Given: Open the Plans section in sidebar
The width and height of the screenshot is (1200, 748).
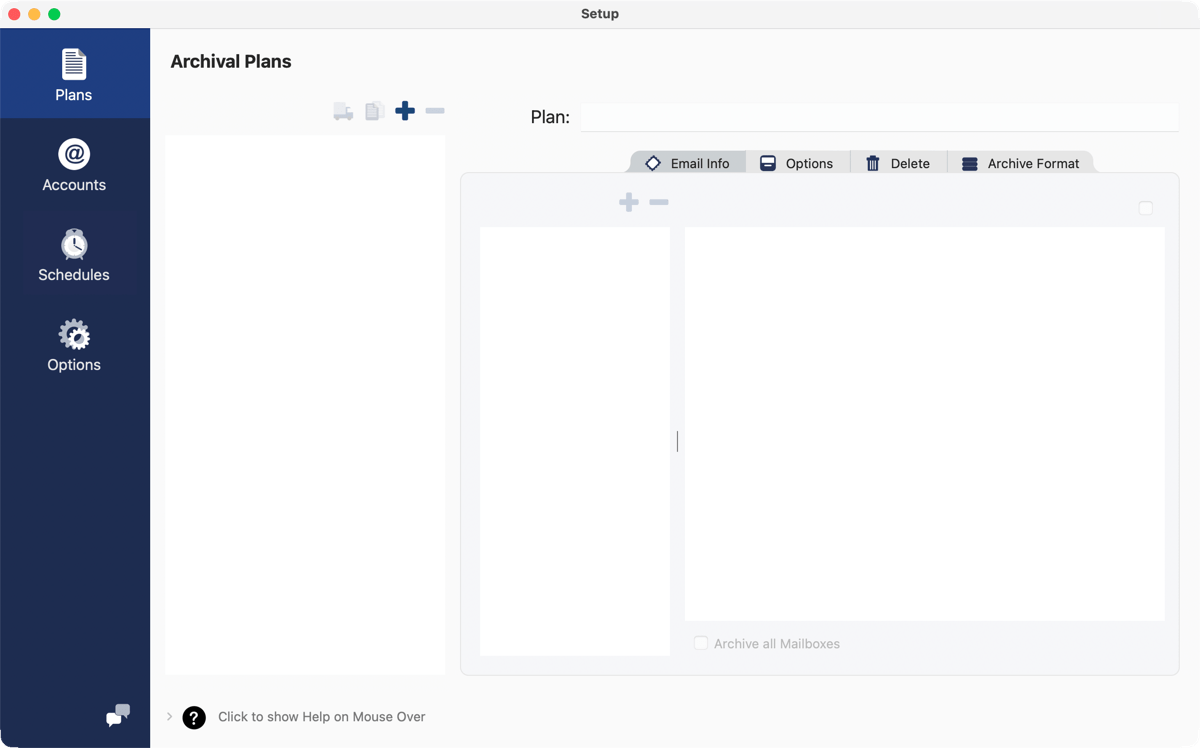Looking at the screenshot, I should pyautogui.click(x=73, y=73).
